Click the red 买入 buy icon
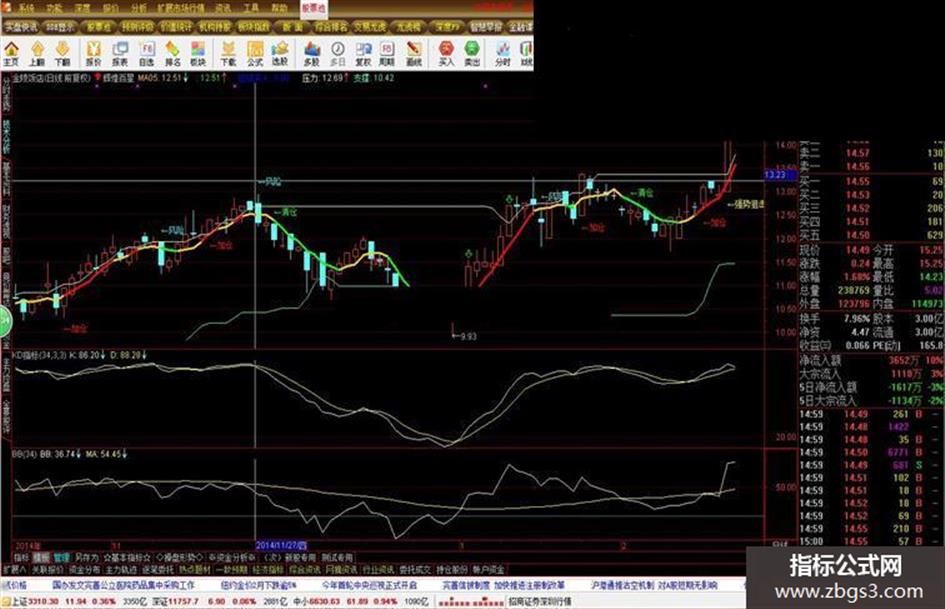The width and height of the screenshot is (945, 609). [446, 53]
